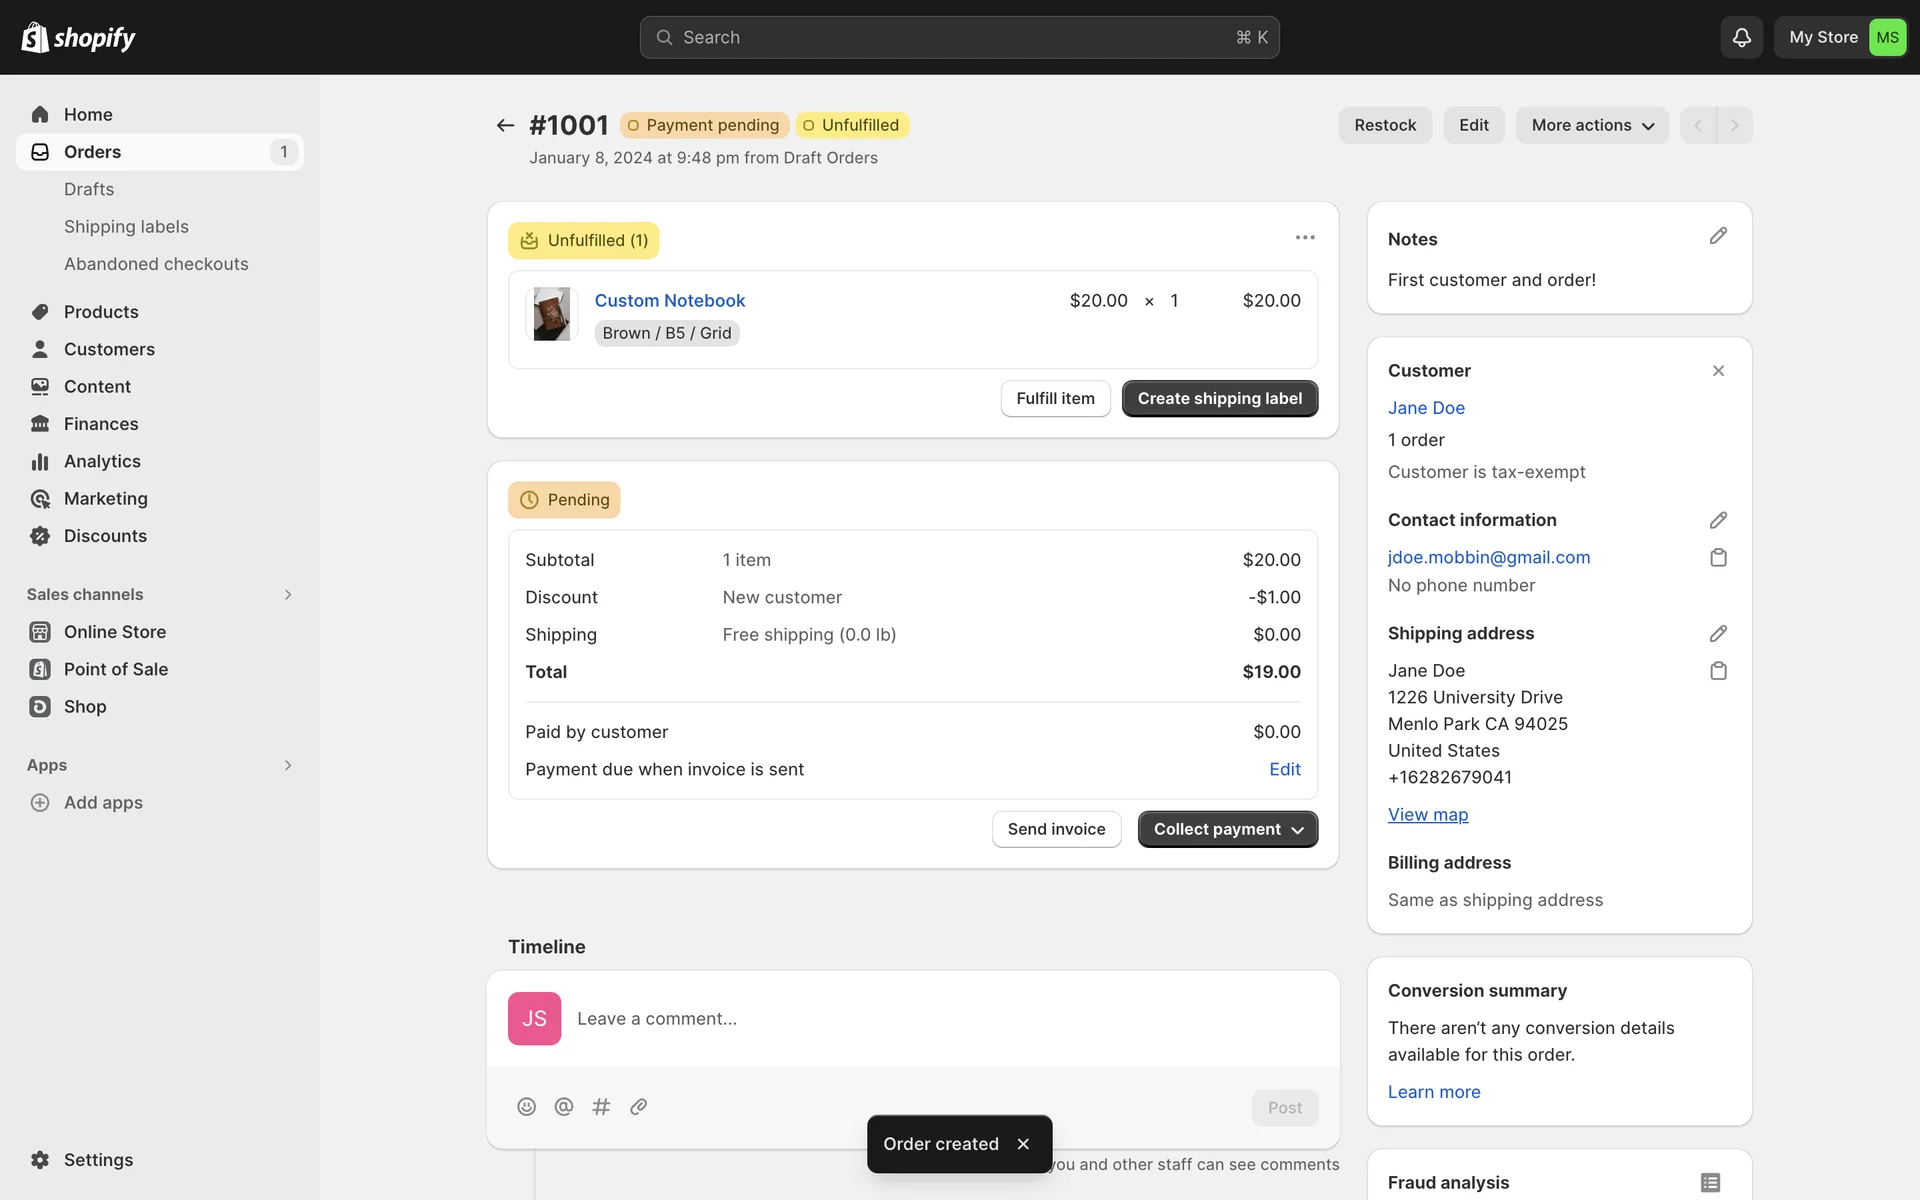Click the Create shipping label button
The height and width of the screenshot is (1200, 1920).
1219,398
